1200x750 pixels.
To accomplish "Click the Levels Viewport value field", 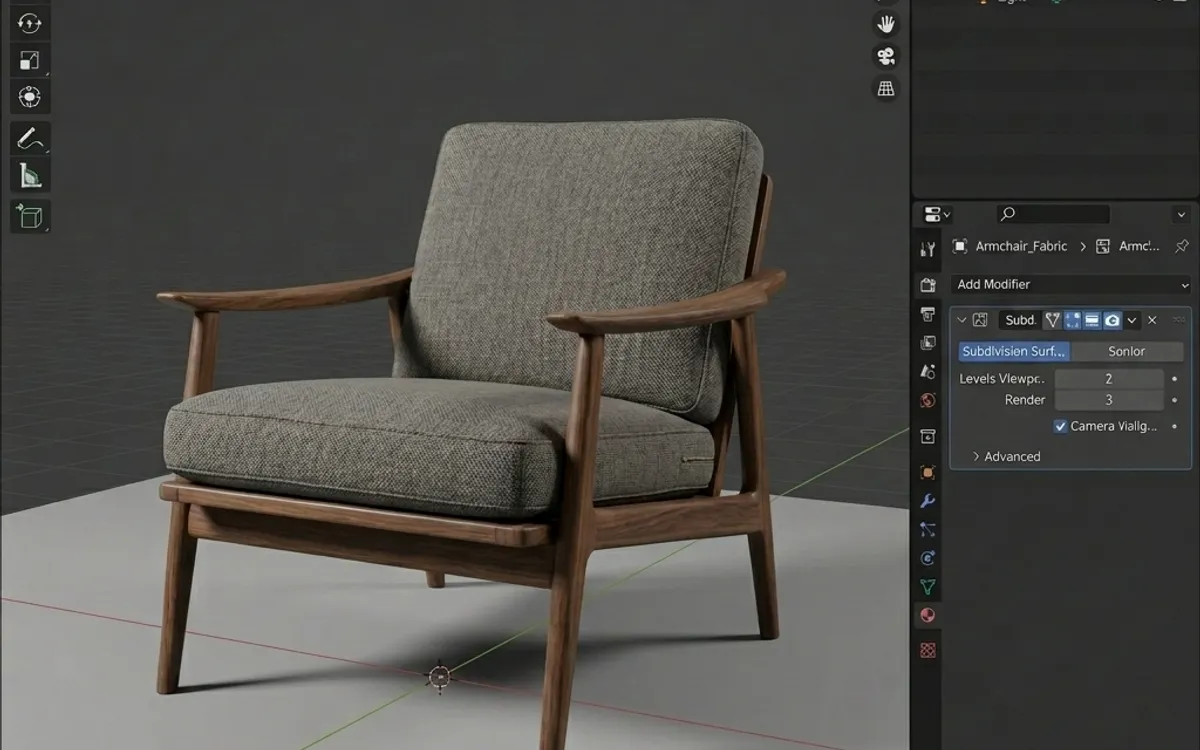I will pos(1109,379).
